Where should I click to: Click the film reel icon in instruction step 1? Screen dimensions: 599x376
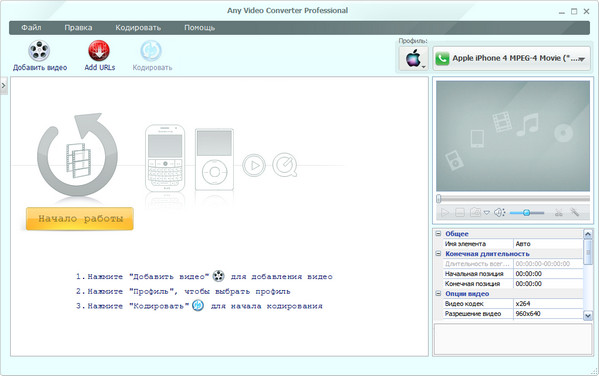219,276
